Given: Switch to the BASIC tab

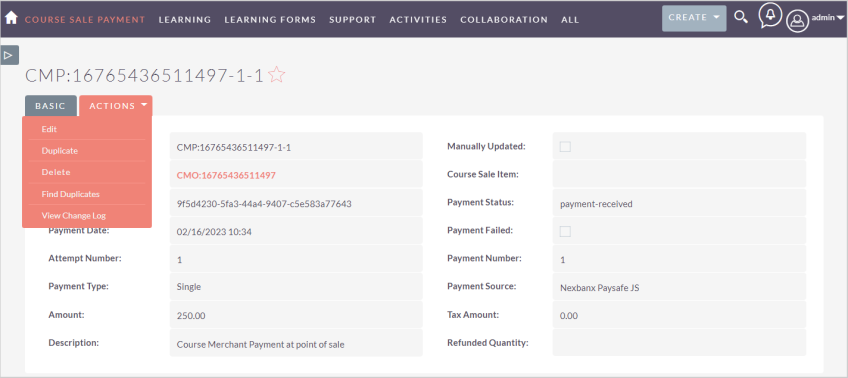Looking at the screenshot, I should pos(50,106).
